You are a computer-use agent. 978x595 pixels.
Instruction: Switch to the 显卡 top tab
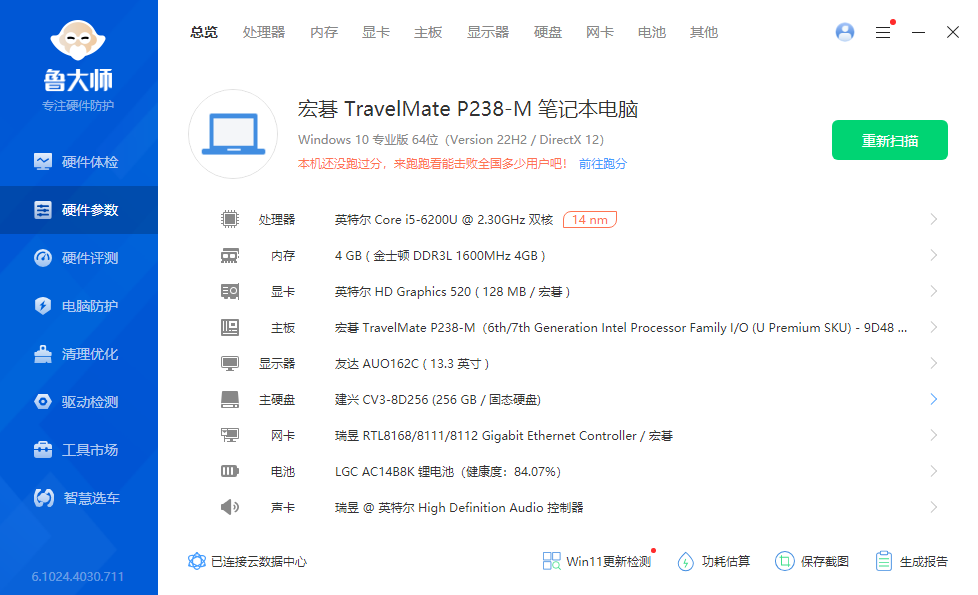coord(376,32)
